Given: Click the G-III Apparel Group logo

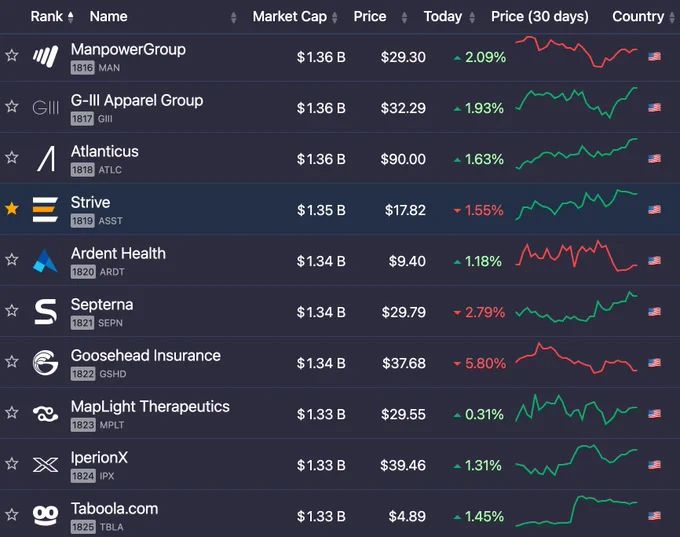Looking at the screenshot, I should tap(46, 108).
